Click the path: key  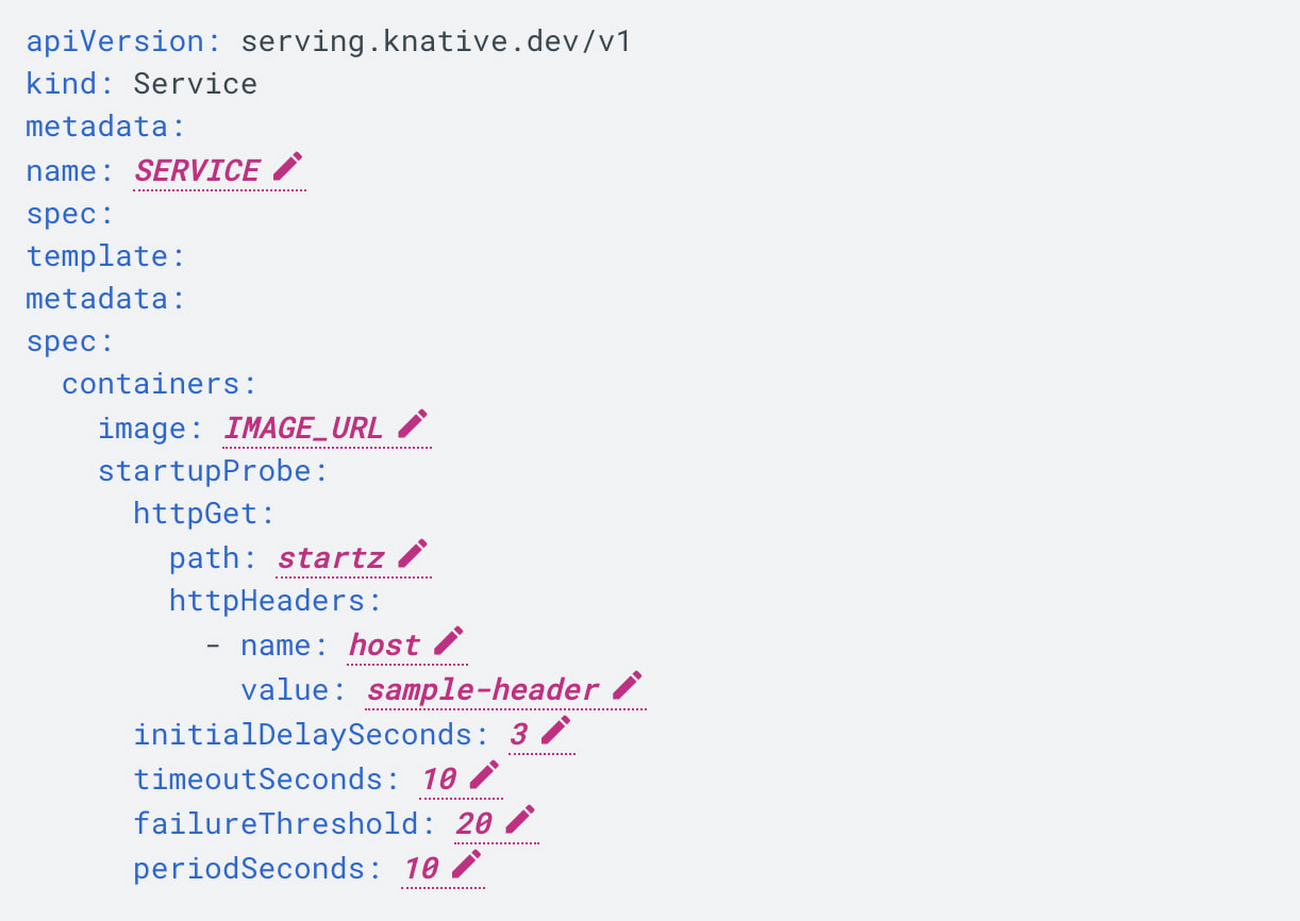[x=213, y=558]
